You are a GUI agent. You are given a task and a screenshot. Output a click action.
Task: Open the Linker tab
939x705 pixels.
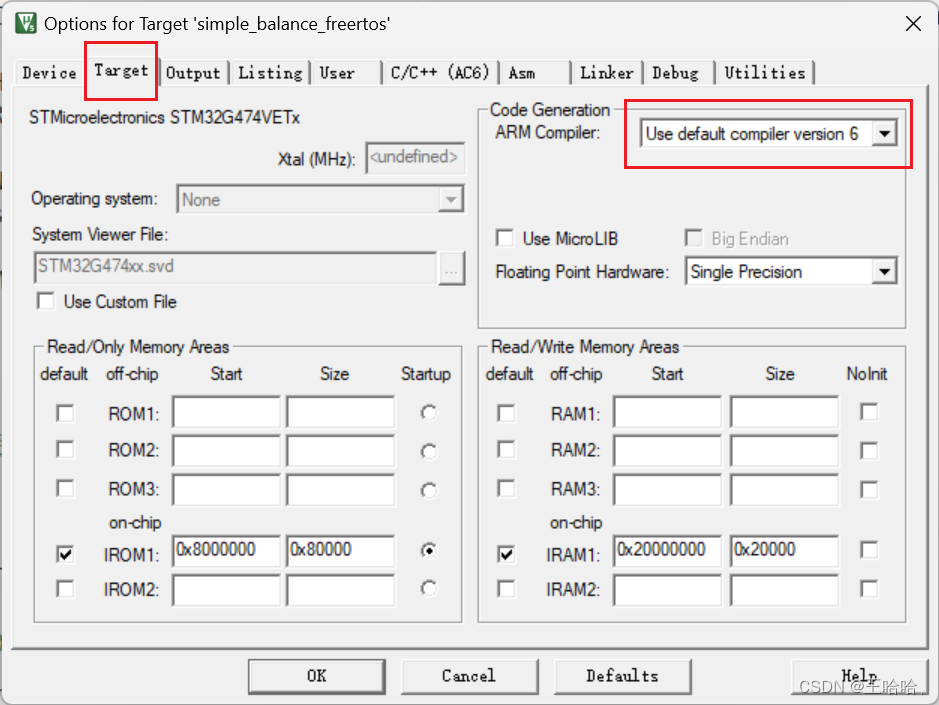point(607,73)
